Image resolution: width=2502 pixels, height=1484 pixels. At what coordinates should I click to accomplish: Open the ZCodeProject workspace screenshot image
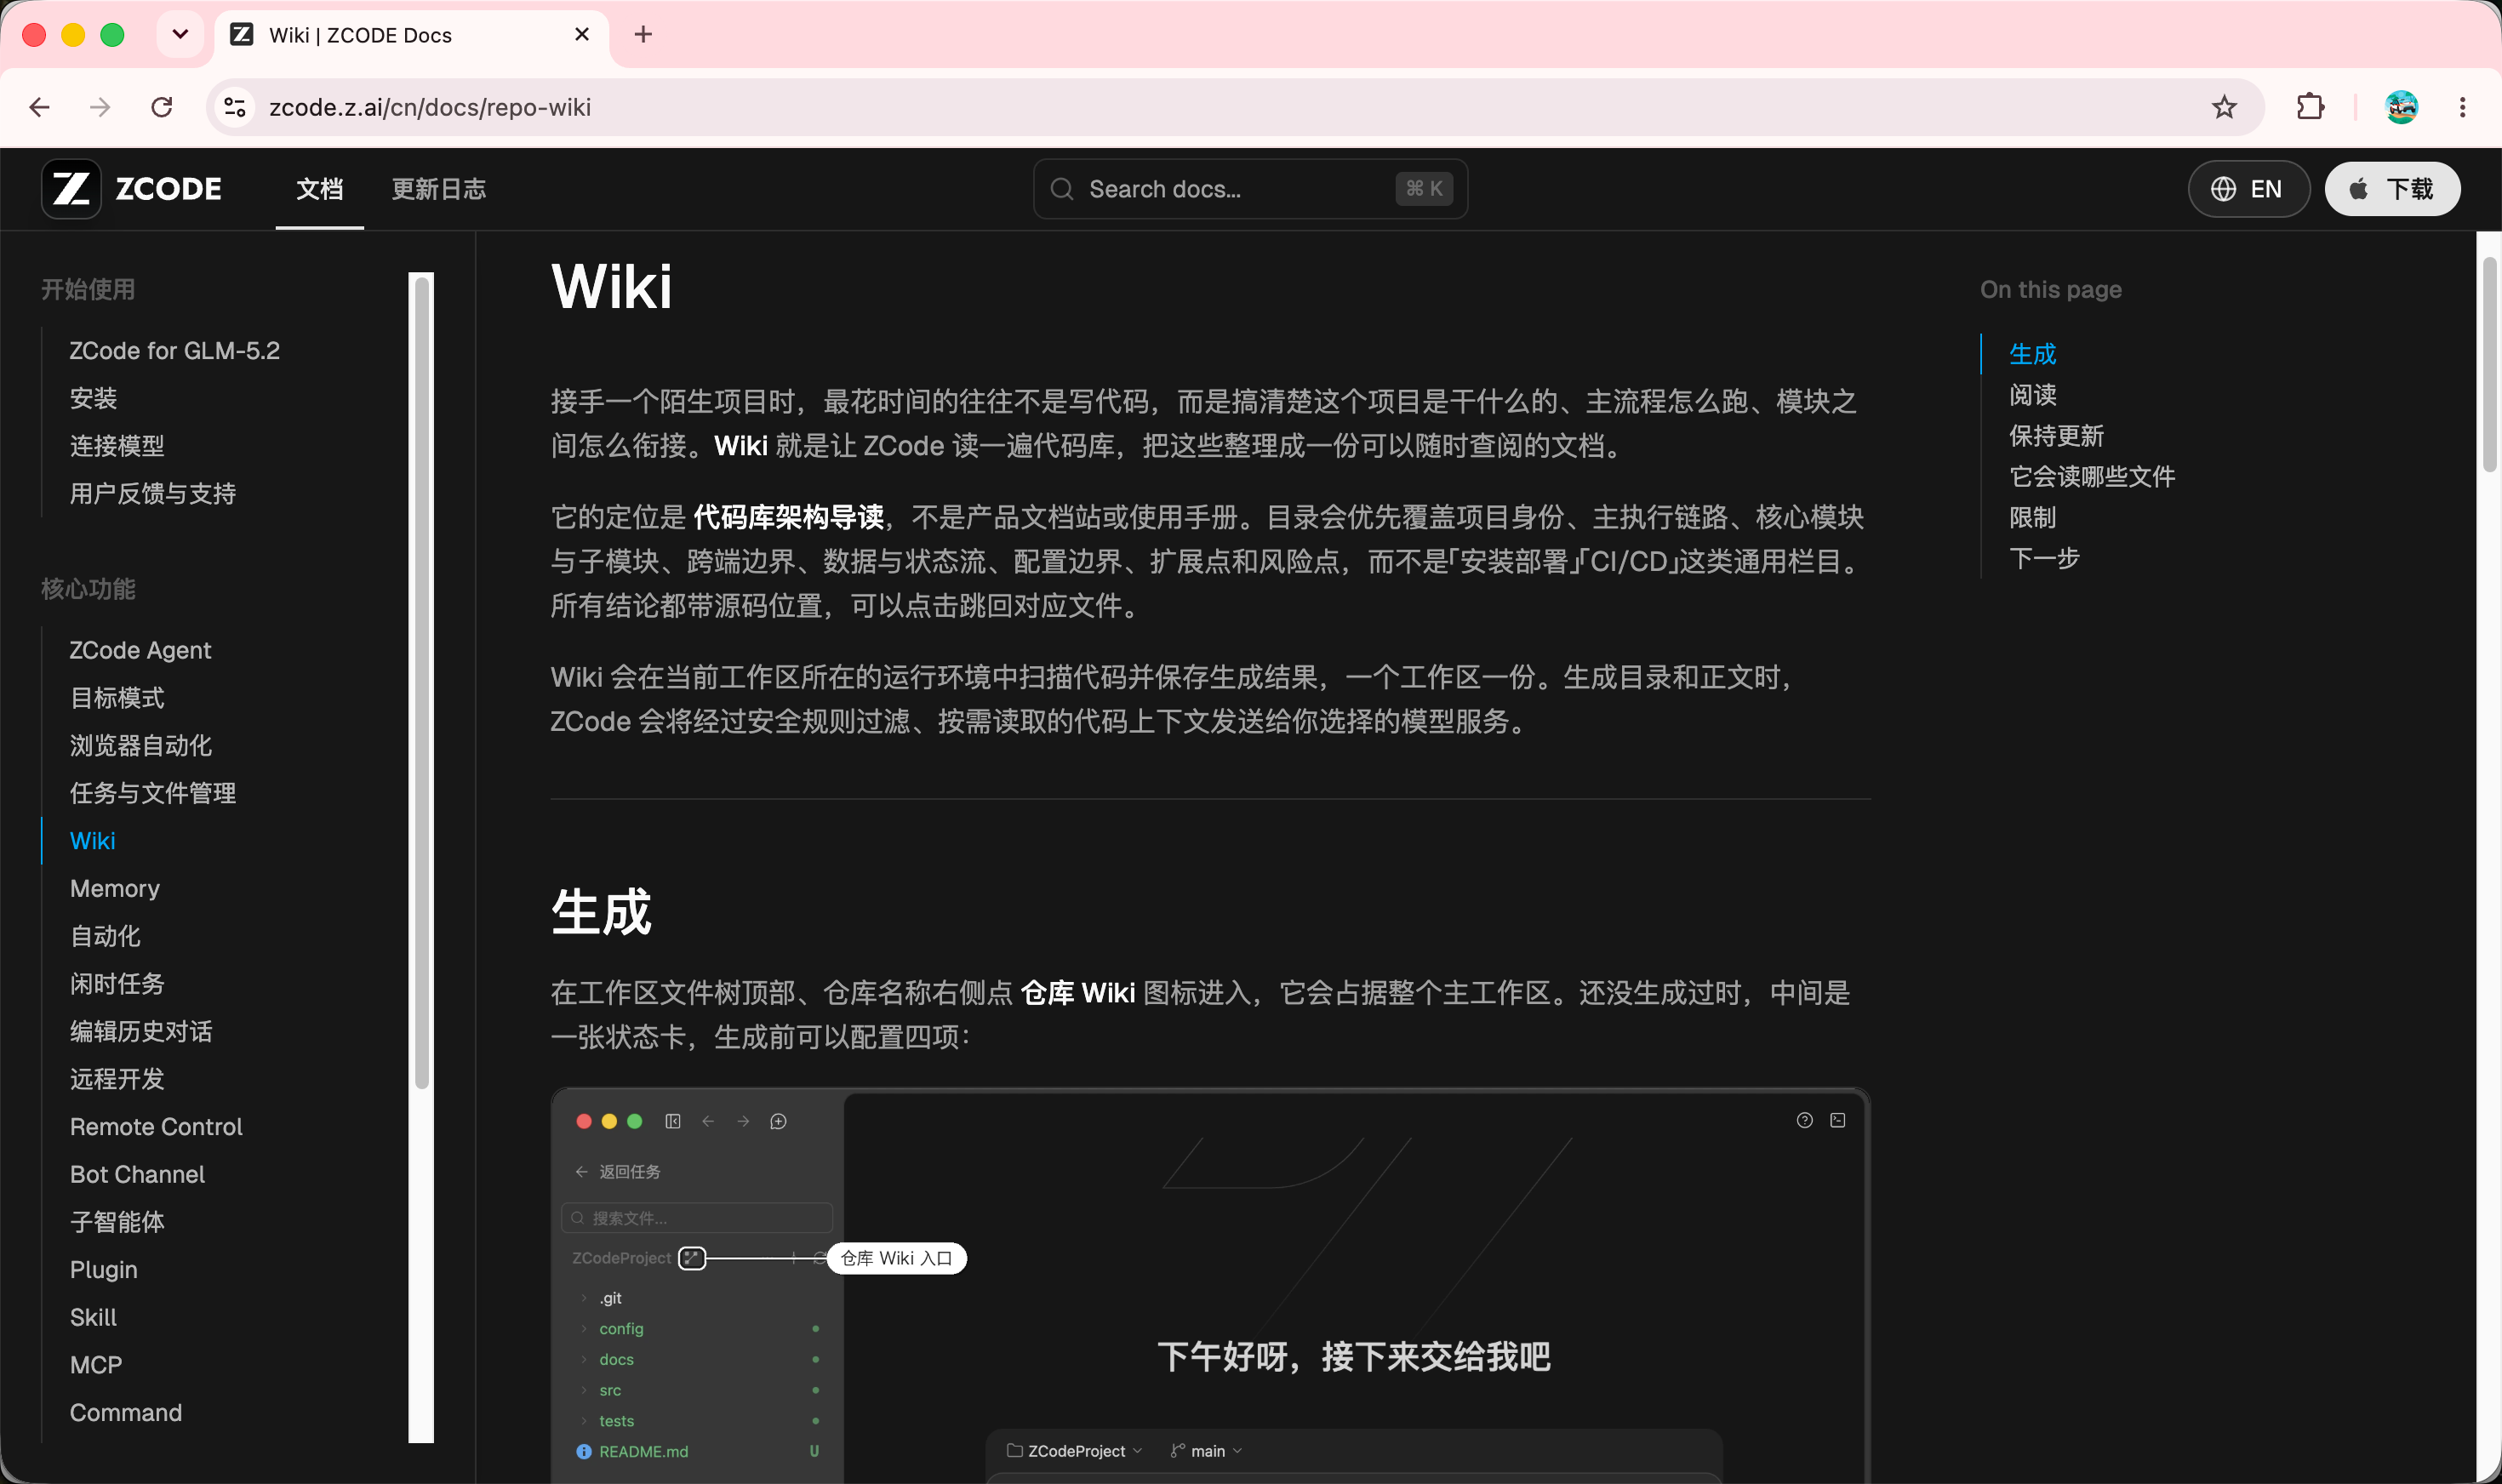(x=1210, y=1286)
